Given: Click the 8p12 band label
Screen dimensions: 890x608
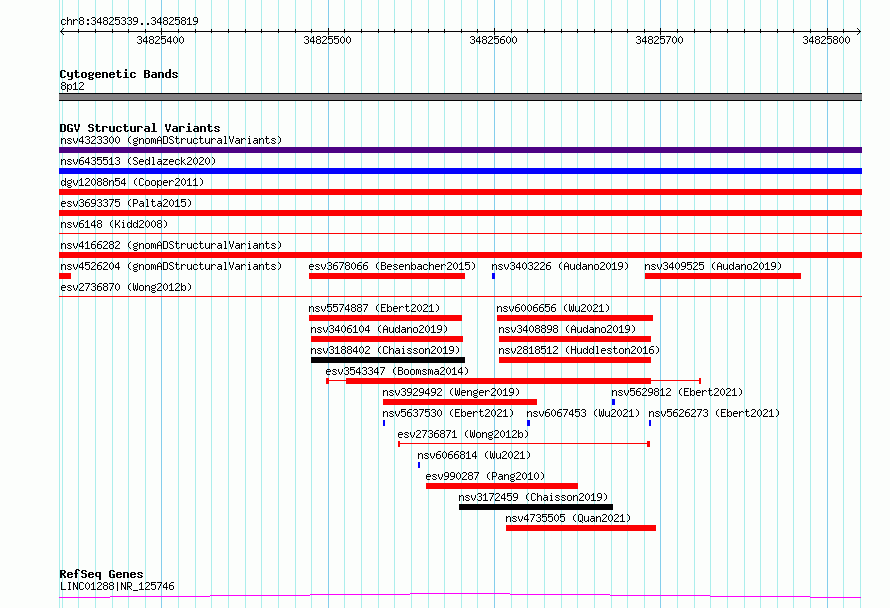Looking at the screenshot, I should [x=72, y=86].
